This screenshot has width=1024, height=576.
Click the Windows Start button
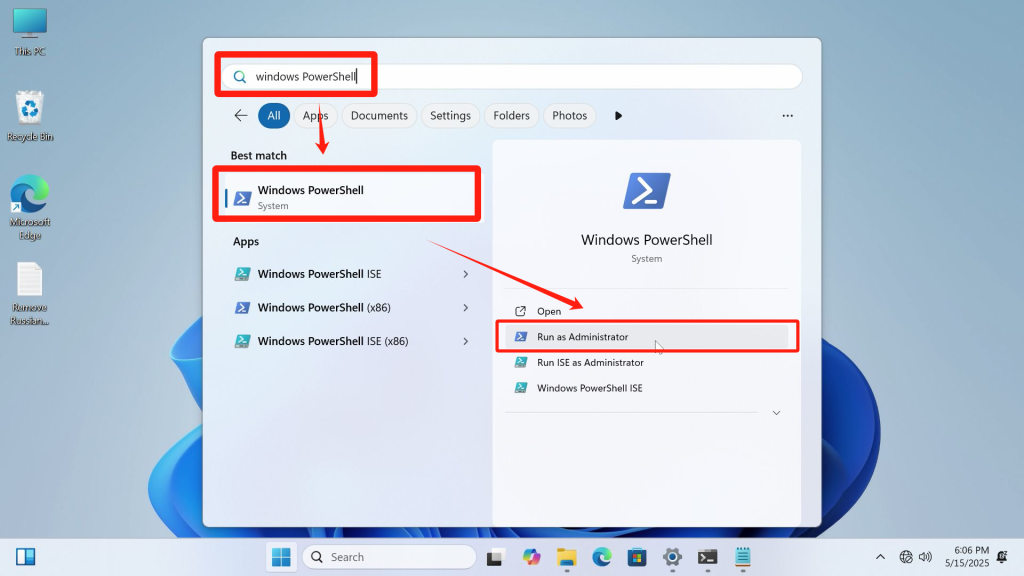point(281,557)
